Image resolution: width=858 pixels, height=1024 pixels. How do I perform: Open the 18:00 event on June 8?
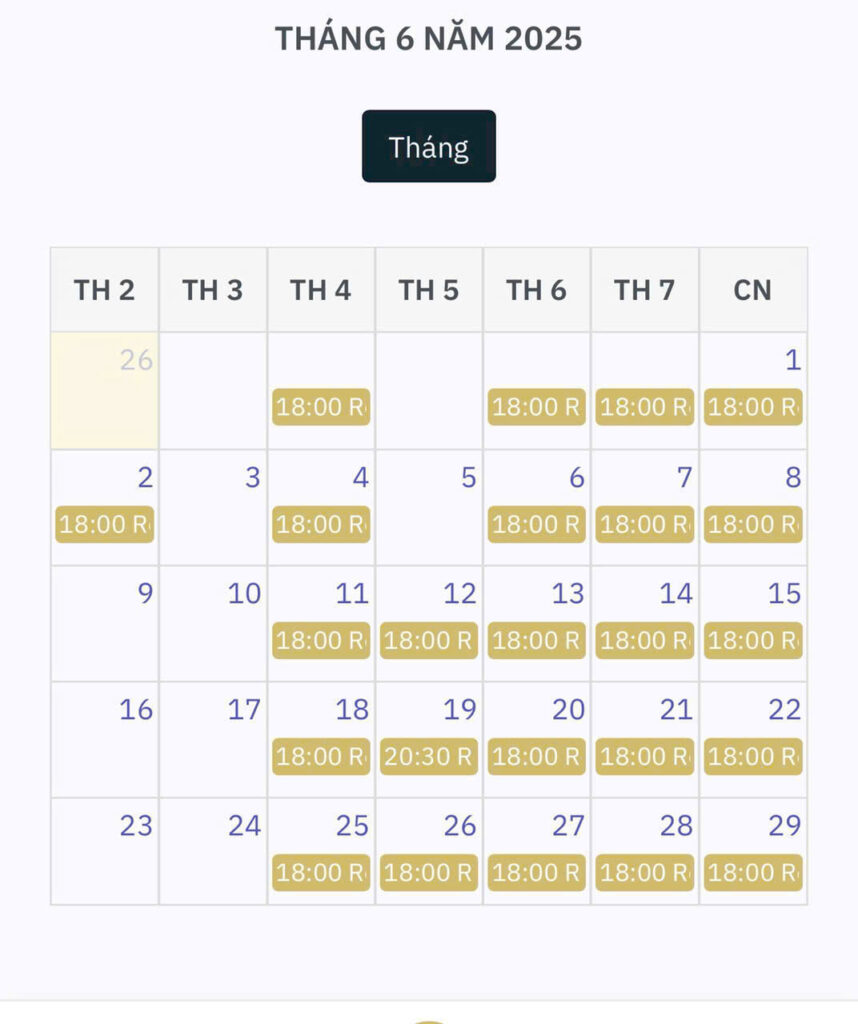coord(753,524)
